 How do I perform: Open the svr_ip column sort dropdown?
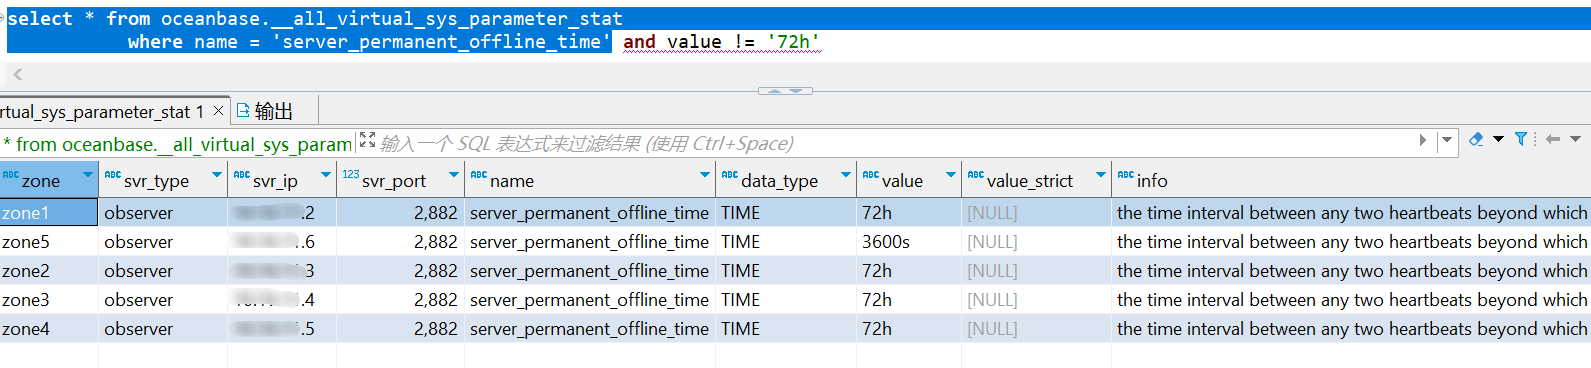coord(326,175)
